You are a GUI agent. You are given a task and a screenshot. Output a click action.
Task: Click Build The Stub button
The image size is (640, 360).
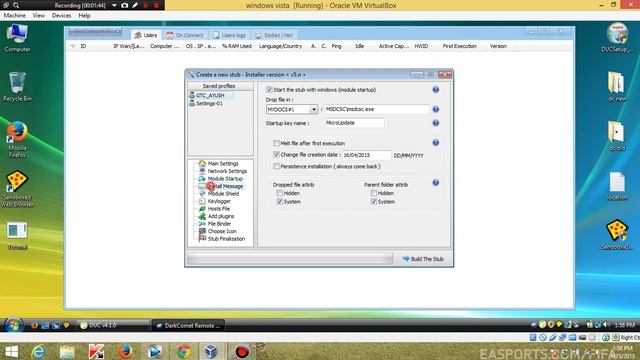pyautogui.click(x=423, y=259)
